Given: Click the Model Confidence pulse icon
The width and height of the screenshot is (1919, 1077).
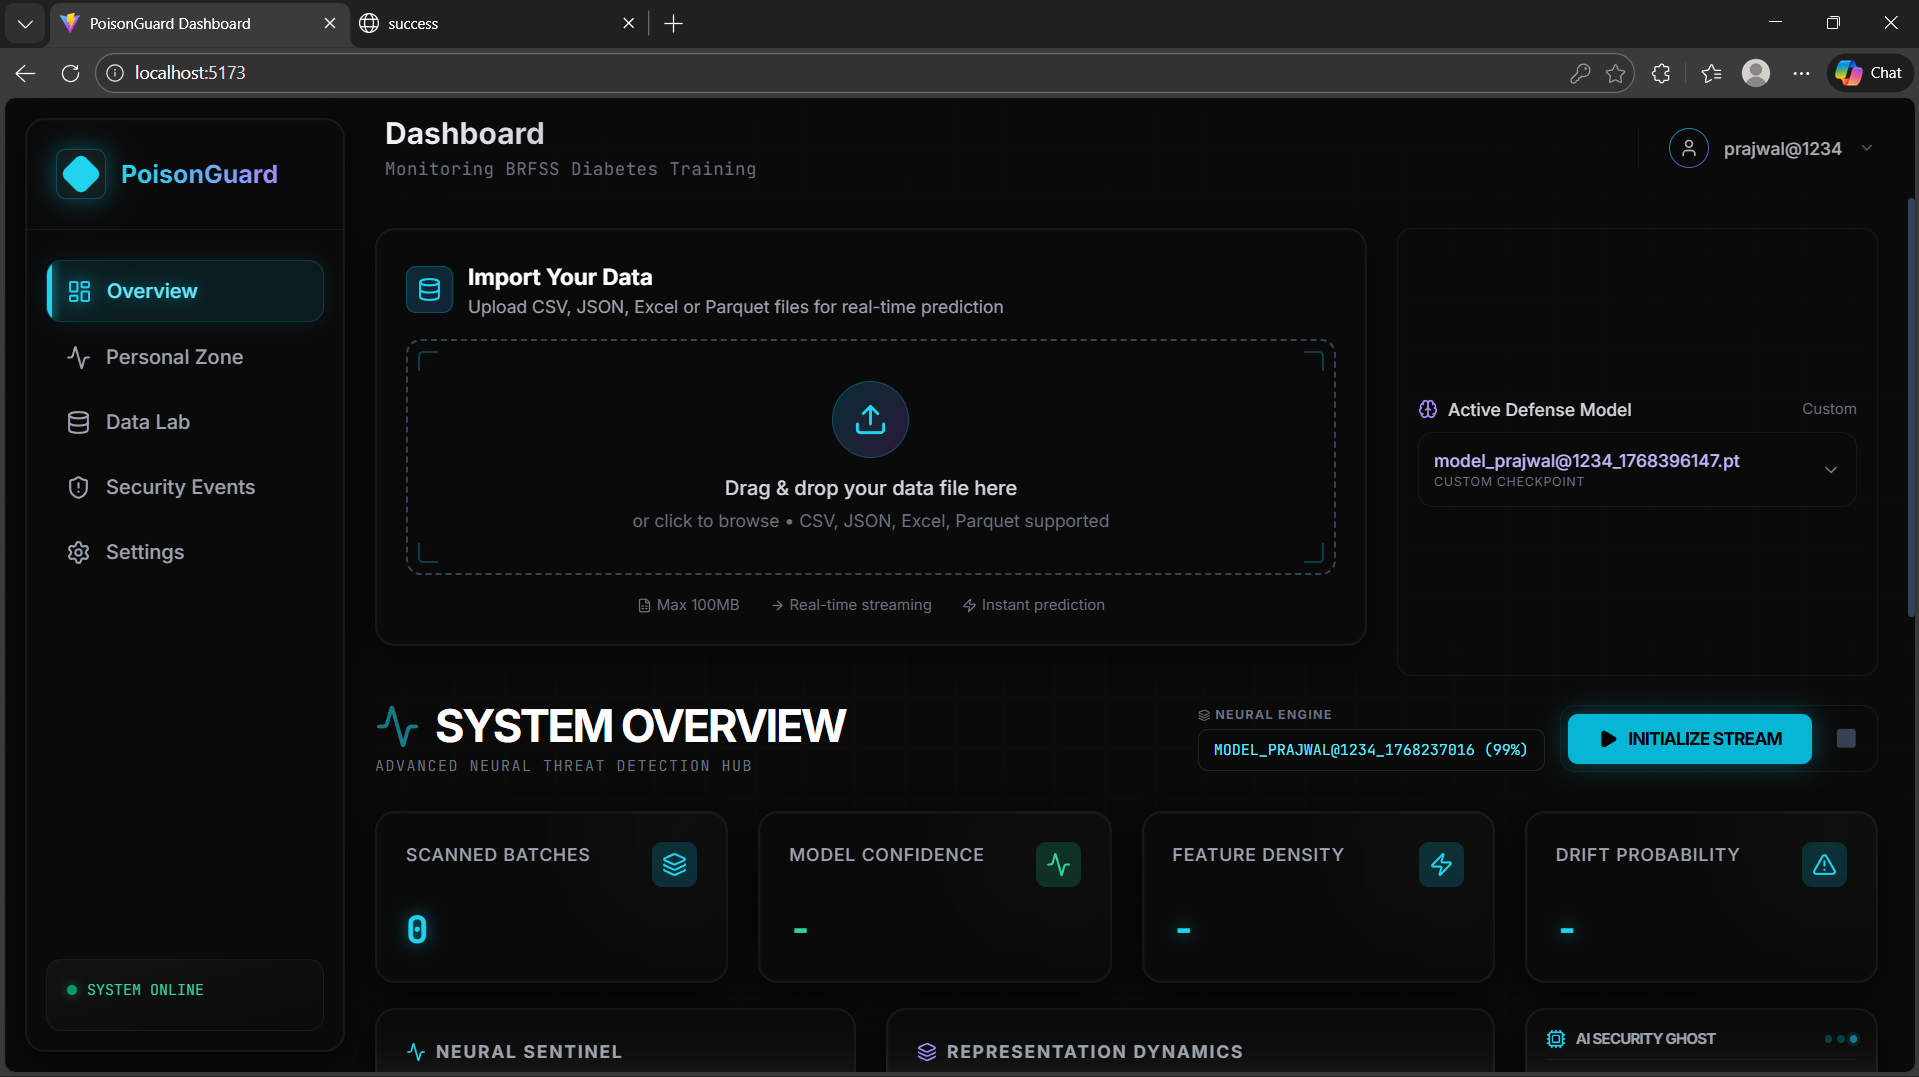Looking at the screenshot, I should [1058, 864].
